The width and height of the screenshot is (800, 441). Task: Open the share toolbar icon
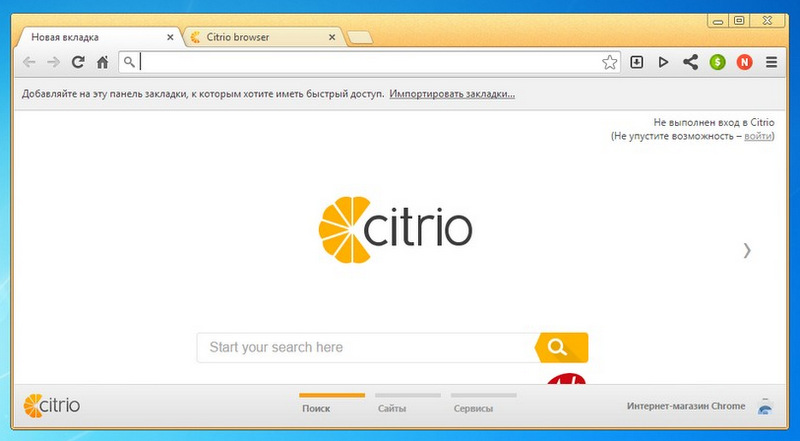[690, 62]
